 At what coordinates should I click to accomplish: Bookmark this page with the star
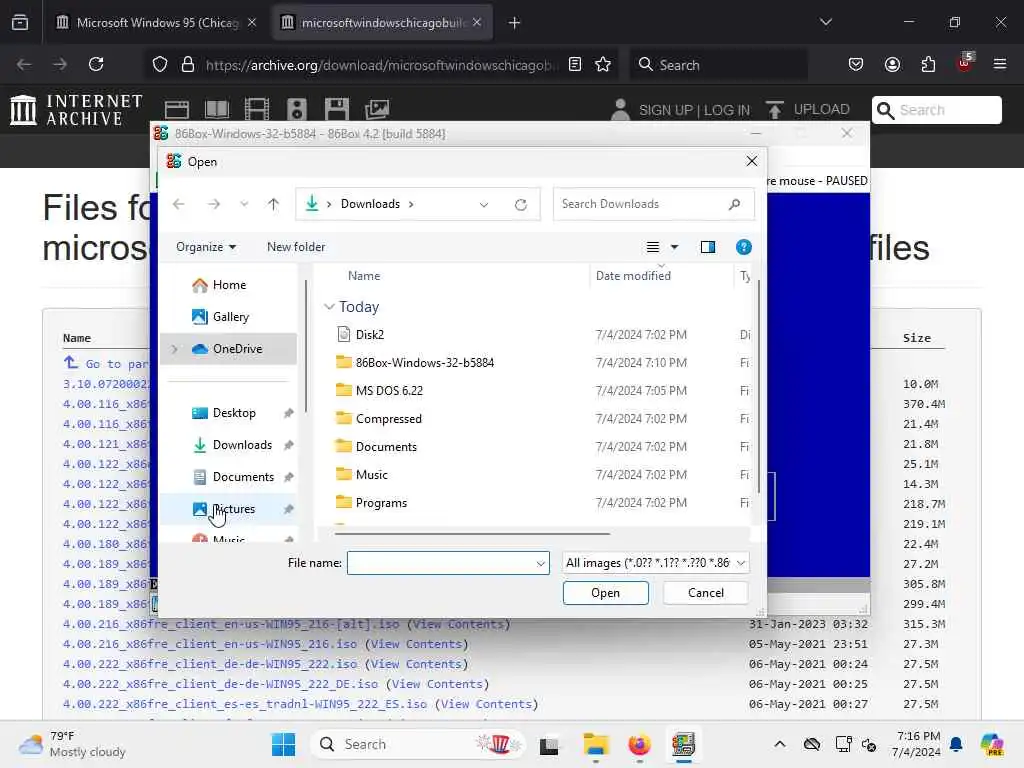[x=603, y=65]
